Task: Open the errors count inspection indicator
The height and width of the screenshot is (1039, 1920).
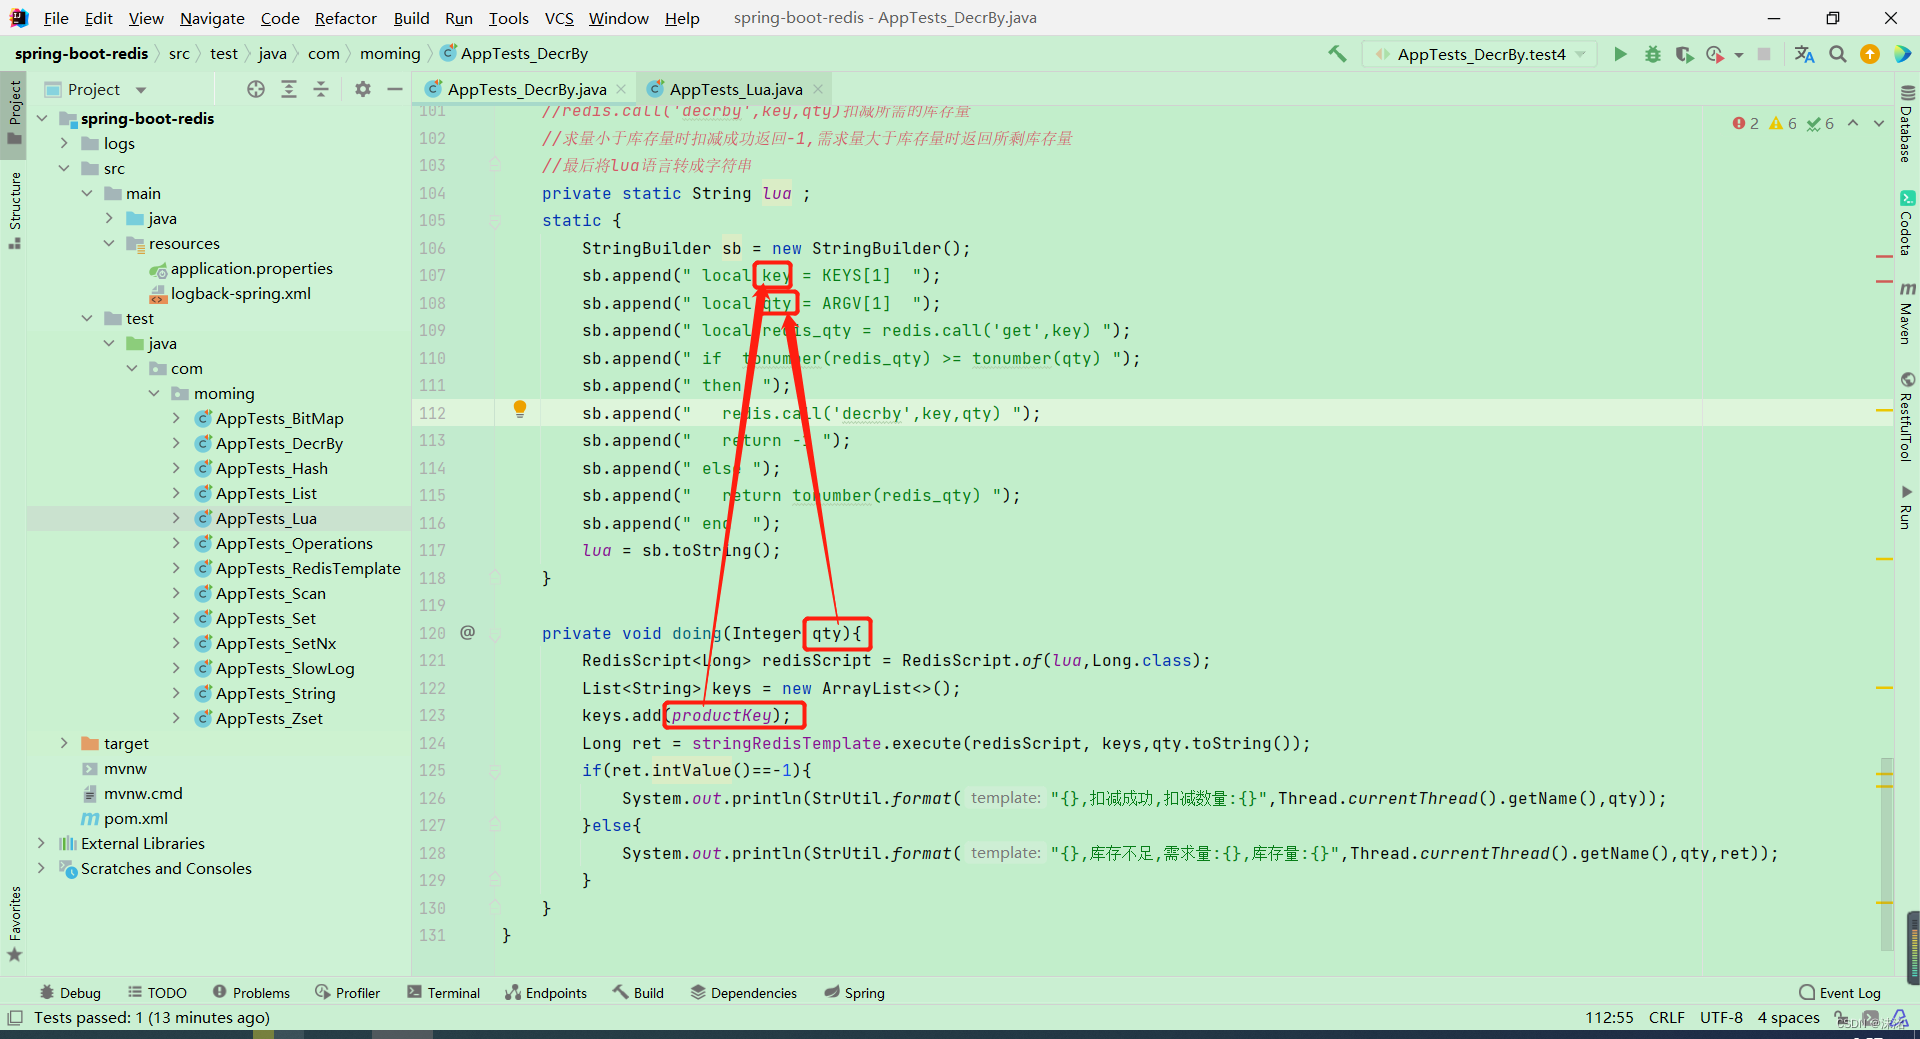Action: coord(1746,123)
